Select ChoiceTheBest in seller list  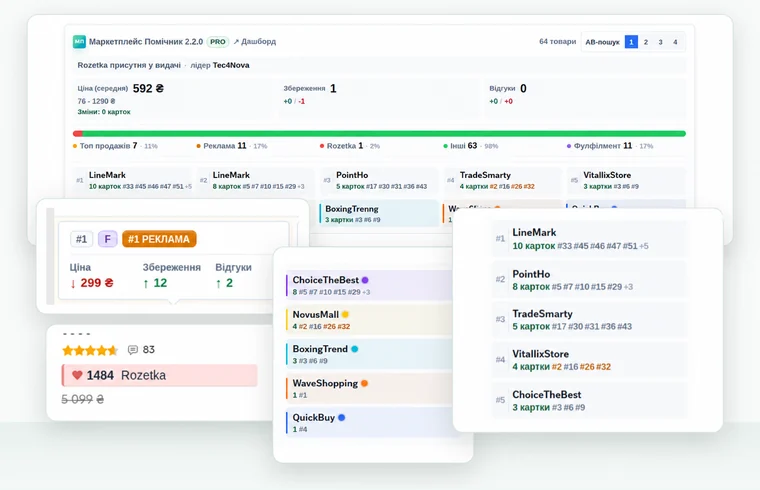coord(369,285)
